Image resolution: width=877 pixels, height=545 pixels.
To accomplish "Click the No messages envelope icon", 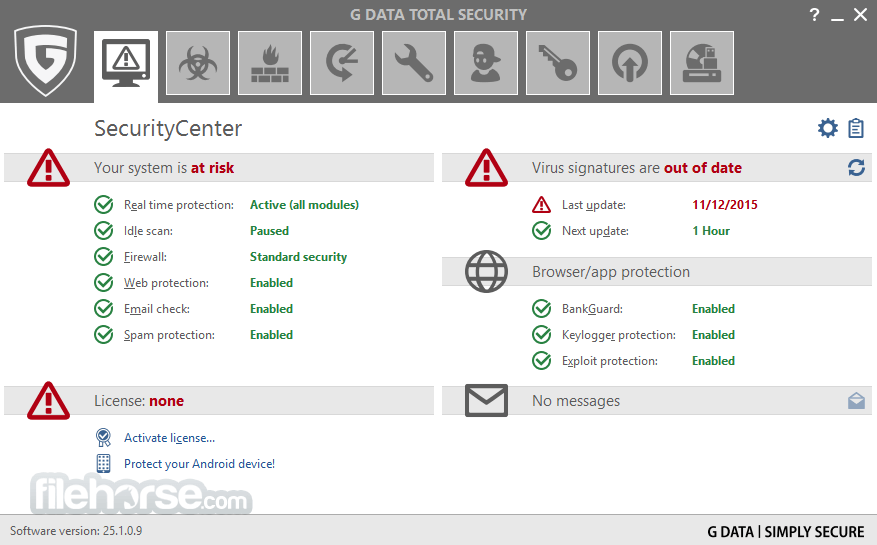I will [487, 401].
